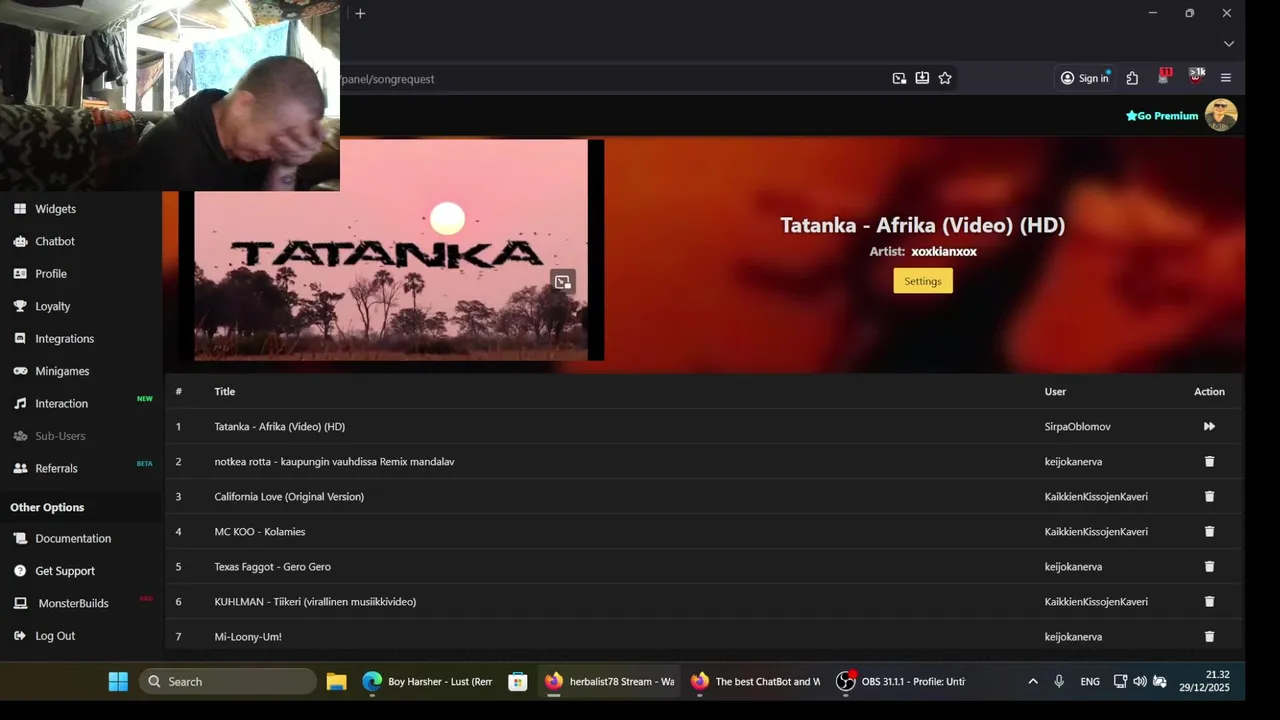
Task: Click the Log Out icon
Action: tap(20, 636)
